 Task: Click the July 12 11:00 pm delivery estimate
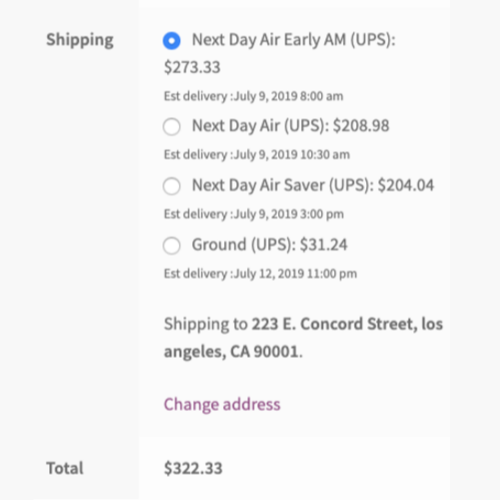(260, 274)
